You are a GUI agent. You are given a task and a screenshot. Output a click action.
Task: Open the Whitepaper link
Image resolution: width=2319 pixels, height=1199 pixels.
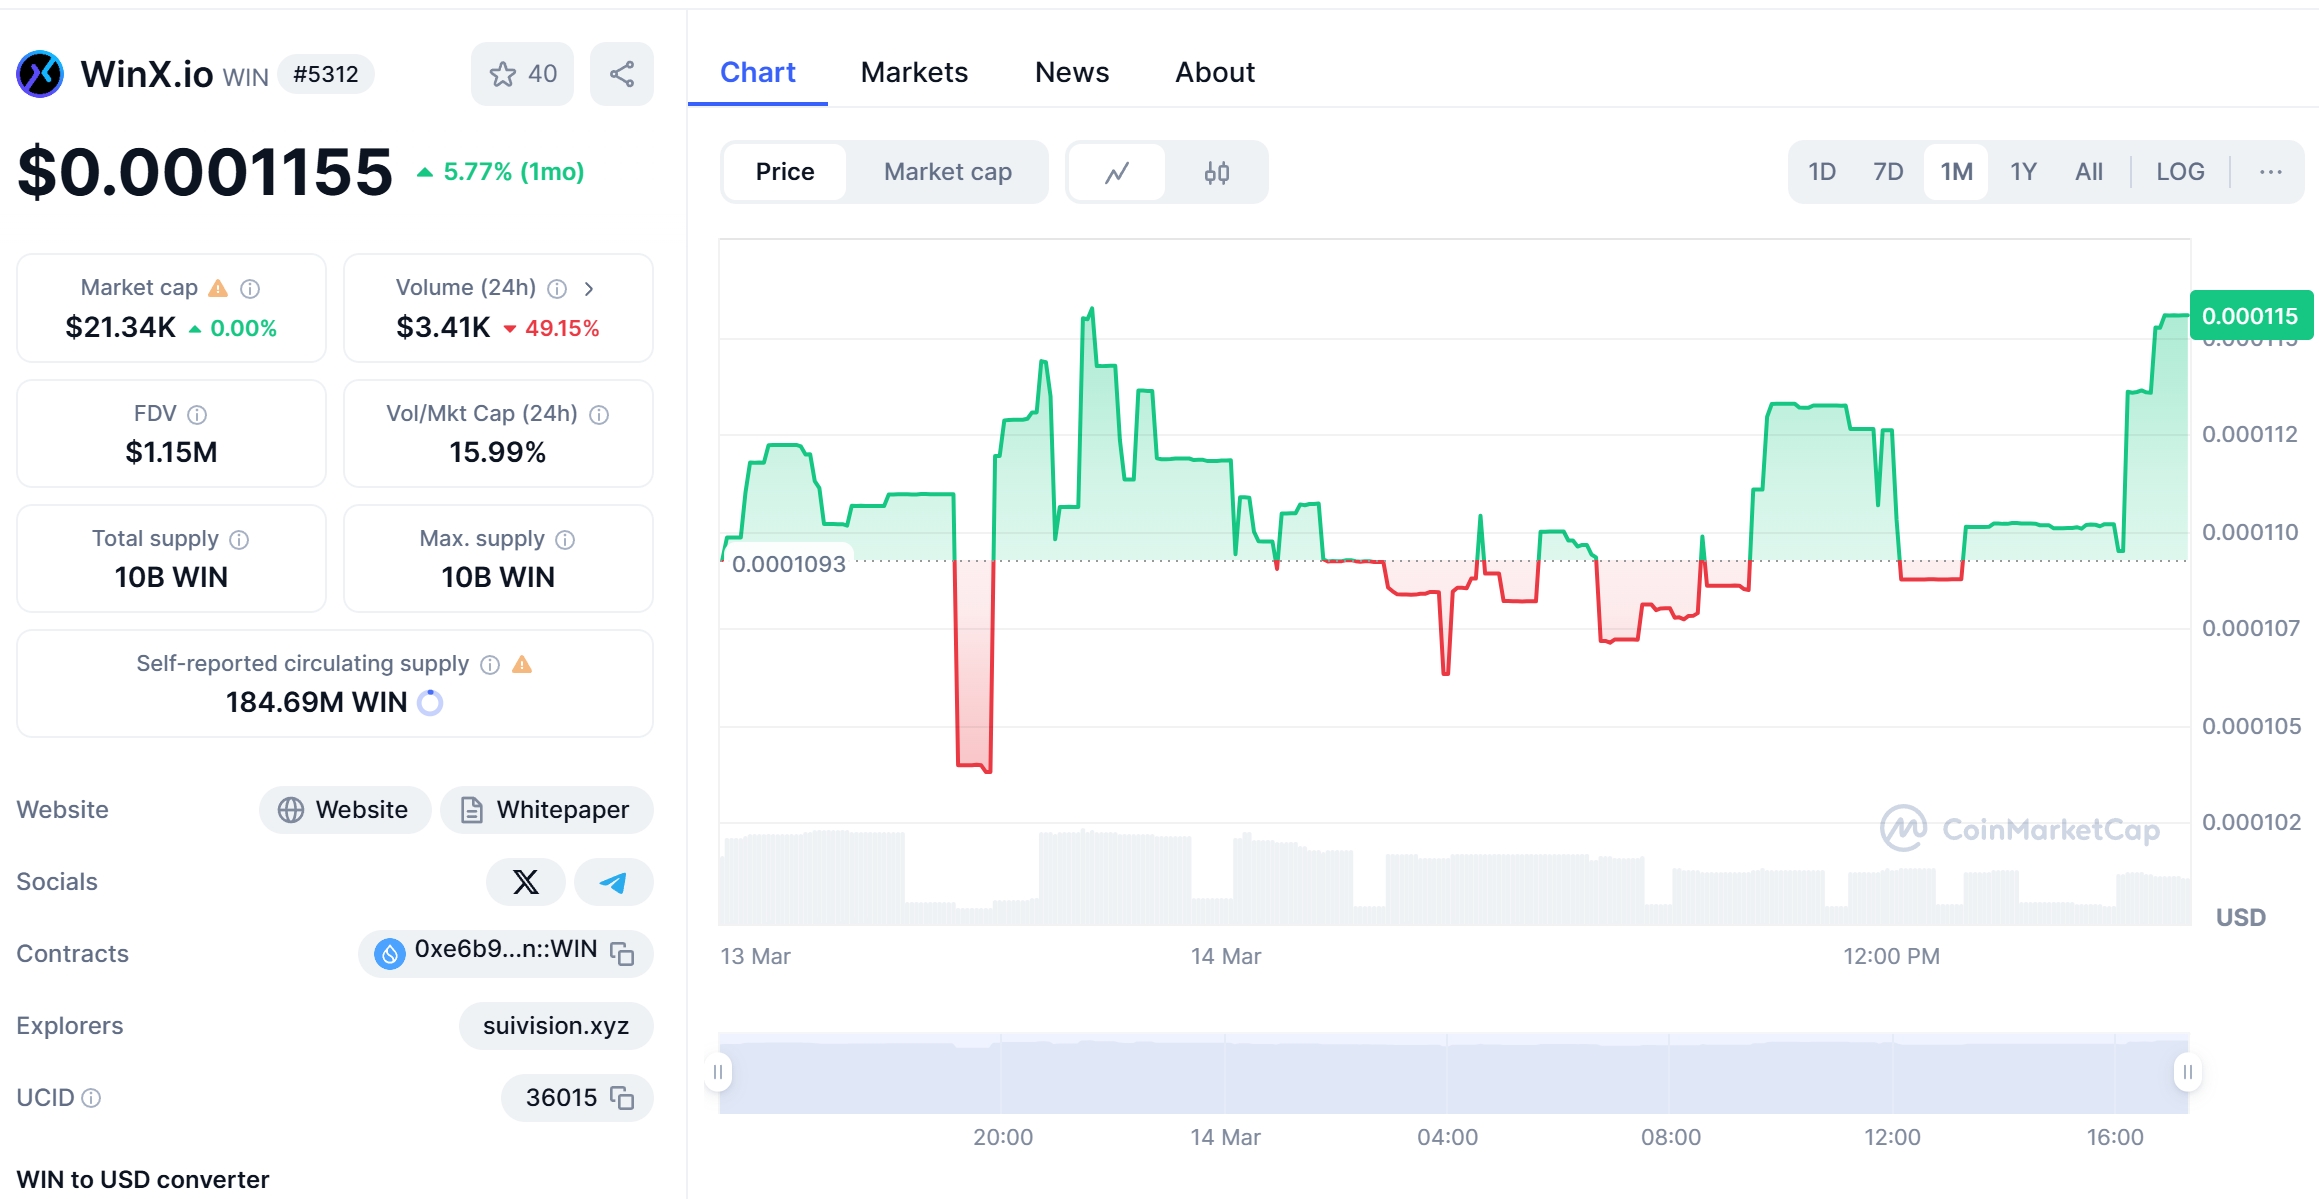(x=547, y=810)
